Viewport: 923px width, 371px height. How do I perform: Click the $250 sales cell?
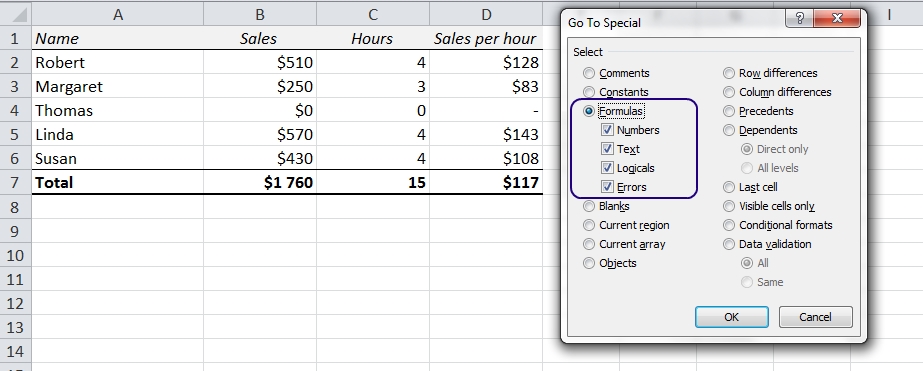260,87
